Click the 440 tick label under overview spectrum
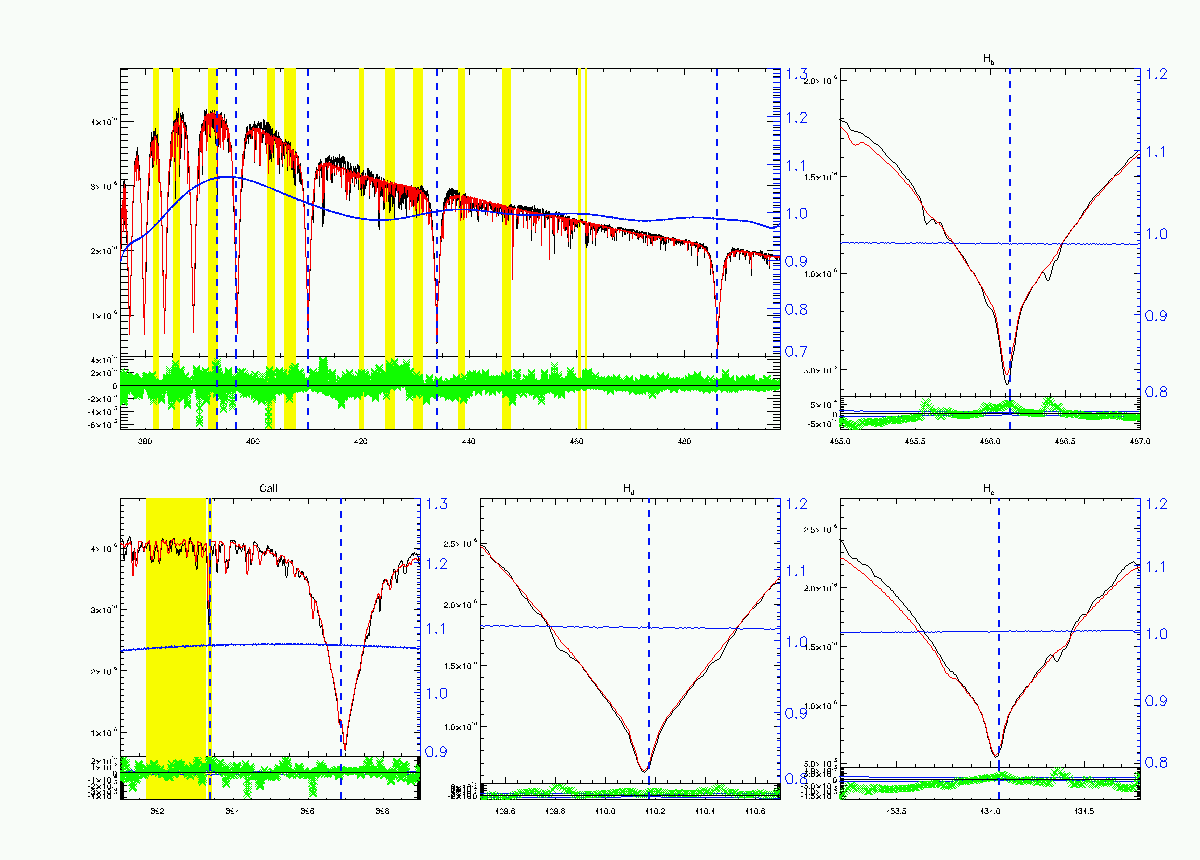Screen dimensions: 1200x860 pos(468,441)
